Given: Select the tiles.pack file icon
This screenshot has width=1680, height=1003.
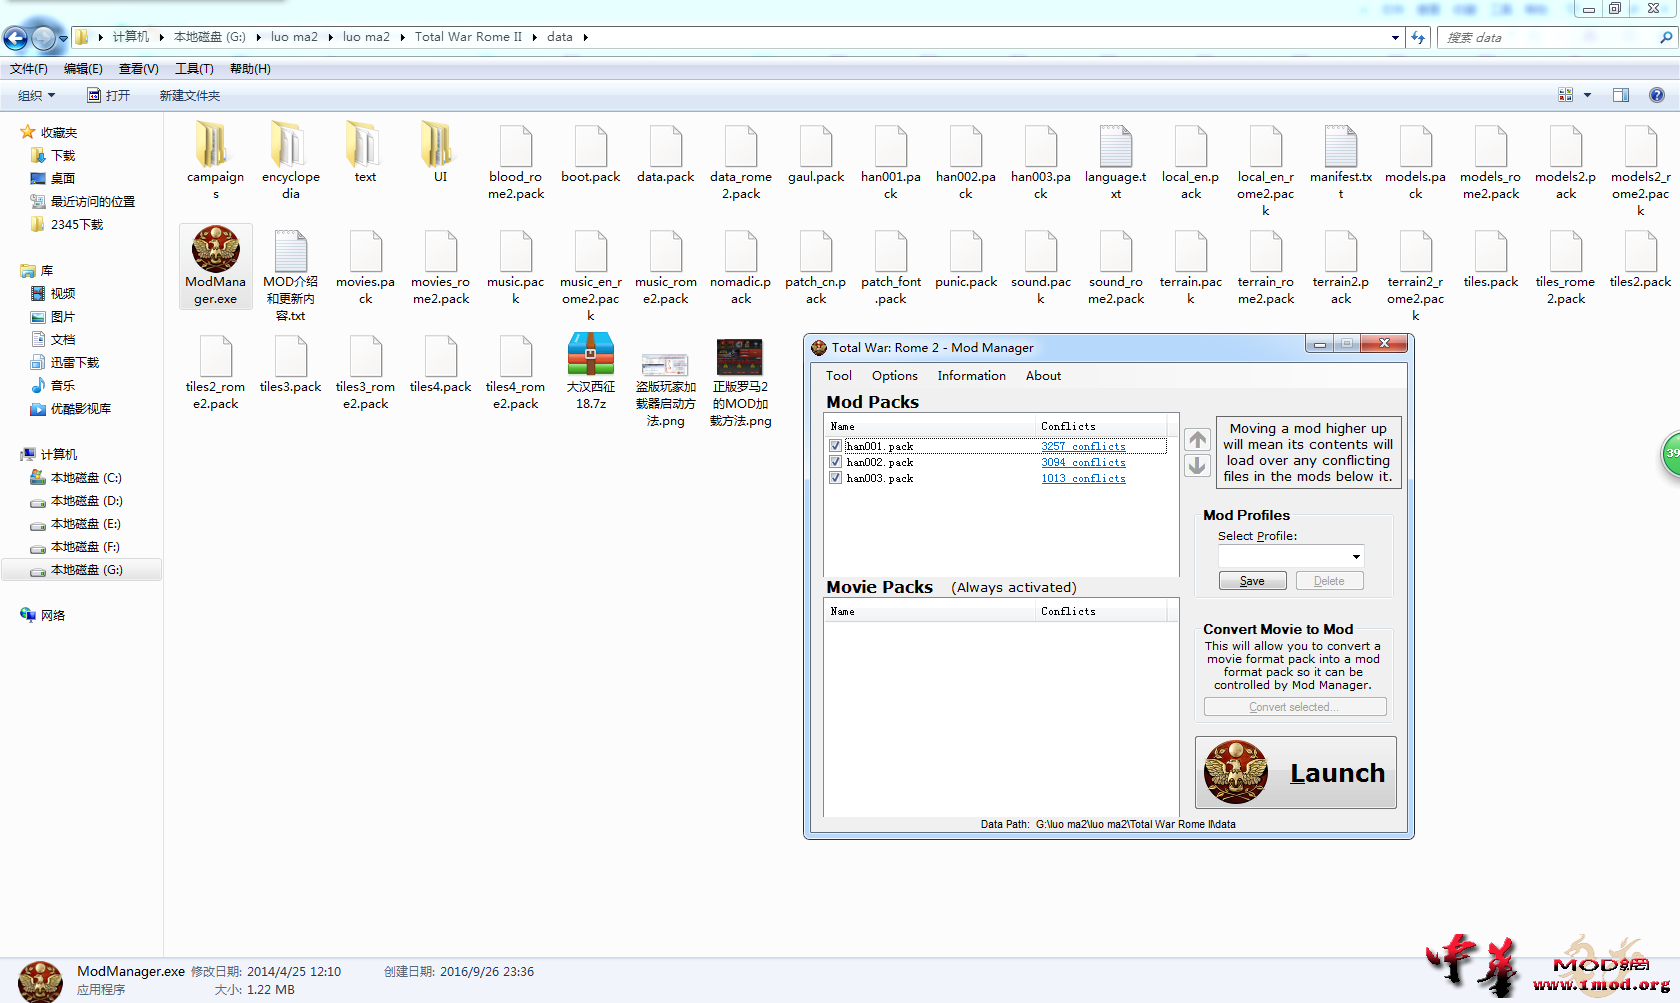Looking at the screenshot, I should point(1491,251).
